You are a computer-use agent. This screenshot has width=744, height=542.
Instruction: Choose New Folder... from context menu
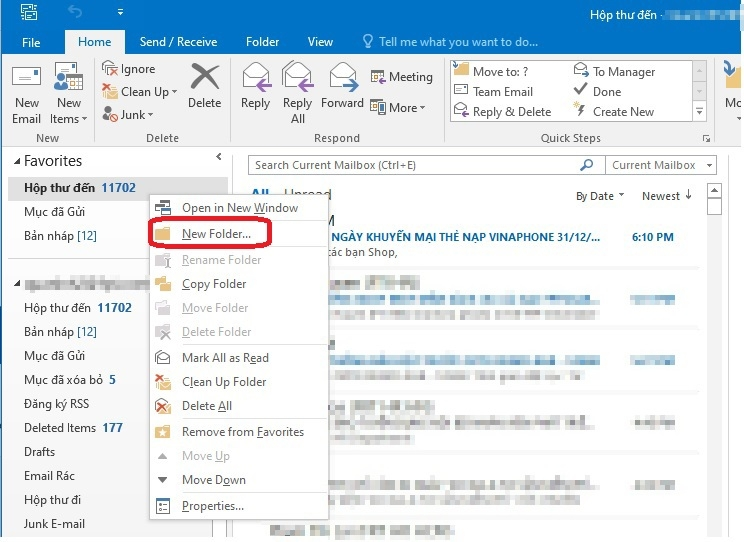(215, 234)
